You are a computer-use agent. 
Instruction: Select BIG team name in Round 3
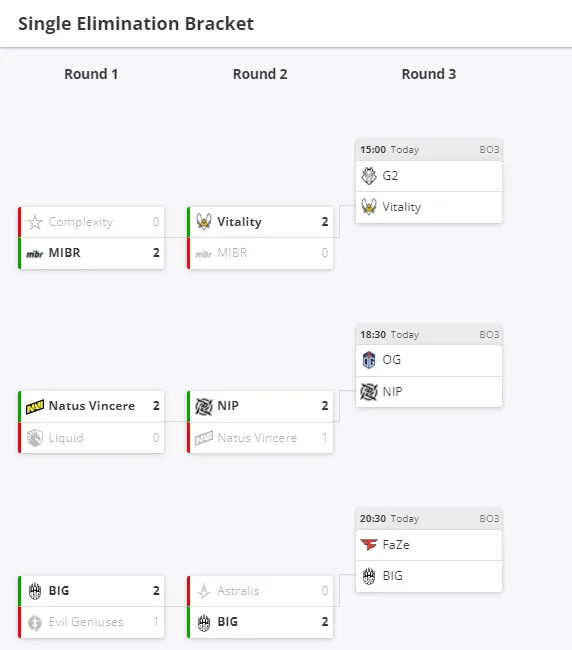pyautogui.click(x=393, y=576)
